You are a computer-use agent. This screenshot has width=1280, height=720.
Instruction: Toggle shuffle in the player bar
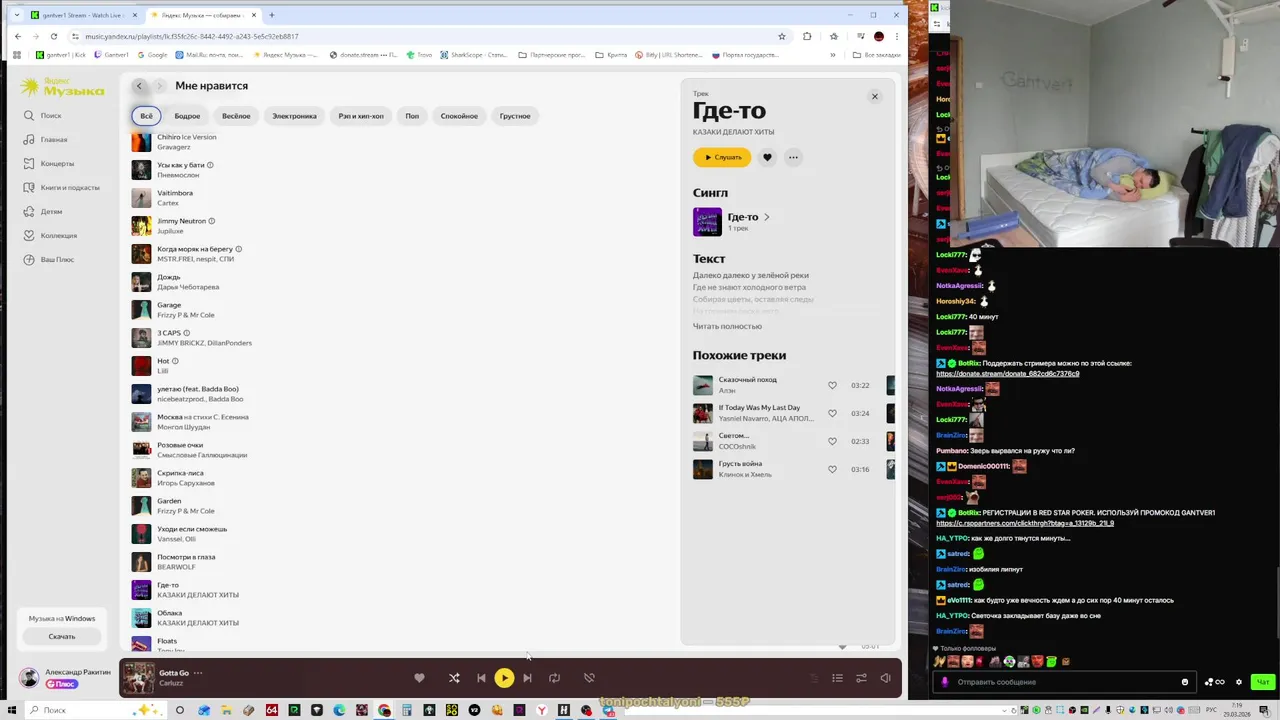[x=454, y=678]
